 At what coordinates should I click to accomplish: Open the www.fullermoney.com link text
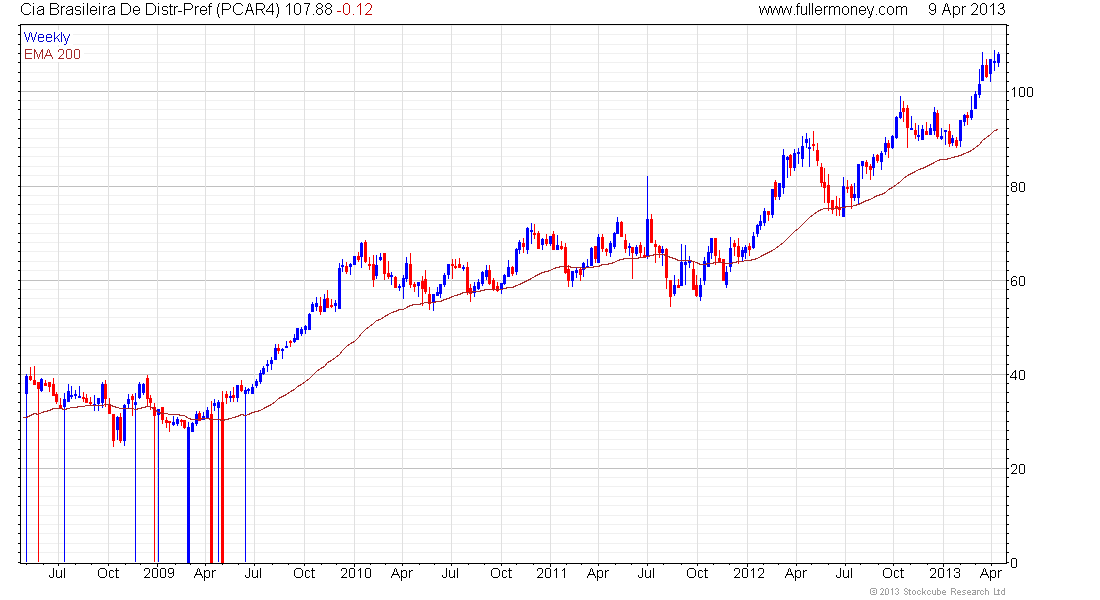tap(833, 10)
